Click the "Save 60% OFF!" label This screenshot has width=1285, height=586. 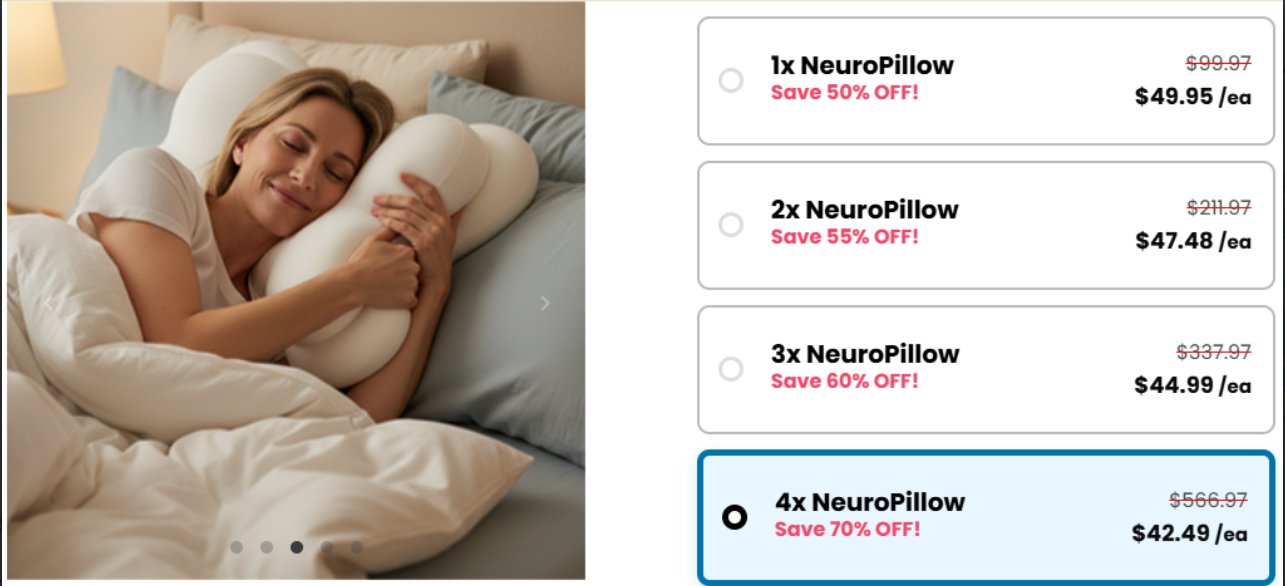click(845, 381)
